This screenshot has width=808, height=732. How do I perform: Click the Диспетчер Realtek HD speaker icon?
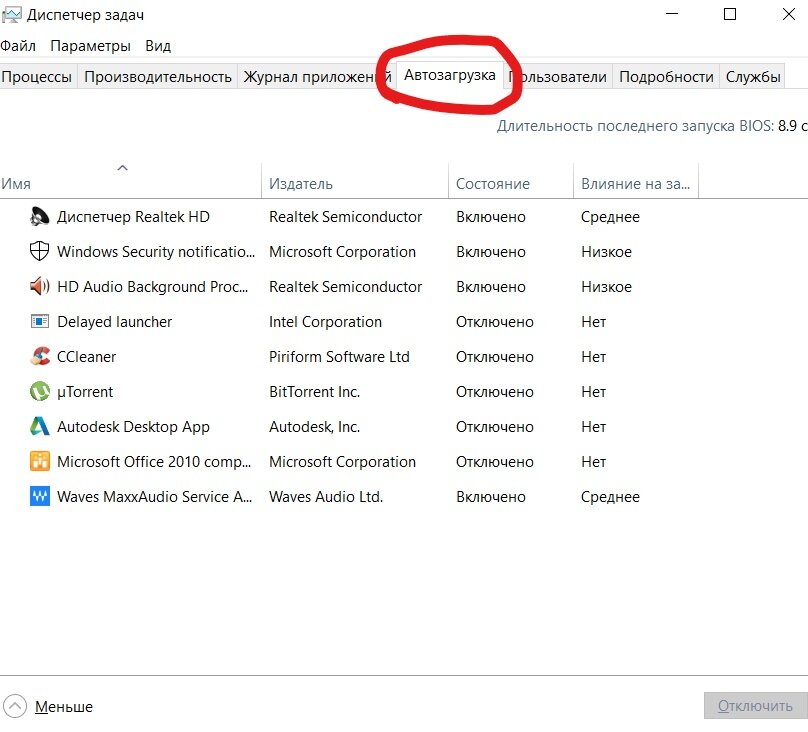39,217
